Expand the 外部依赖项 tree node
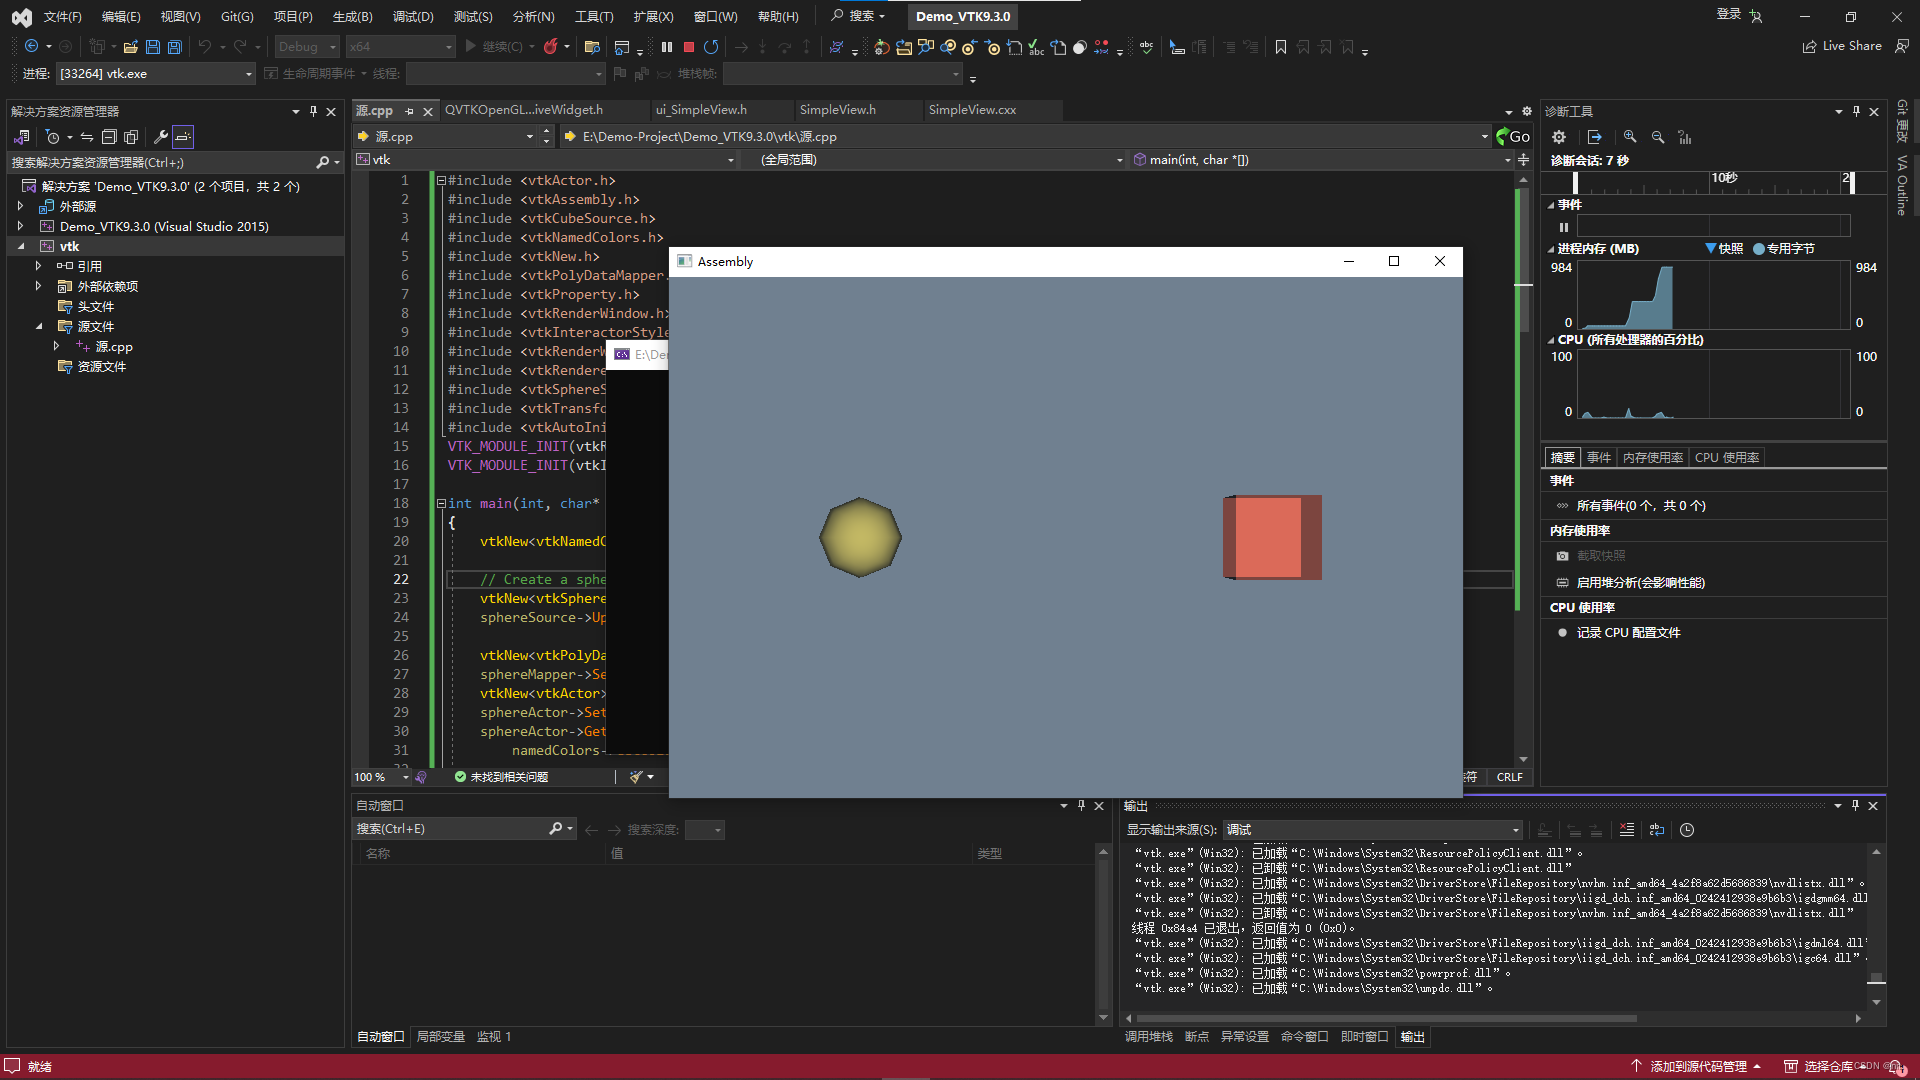The width and height of the screenshot is (1920, 1080). tap(39, 286)
